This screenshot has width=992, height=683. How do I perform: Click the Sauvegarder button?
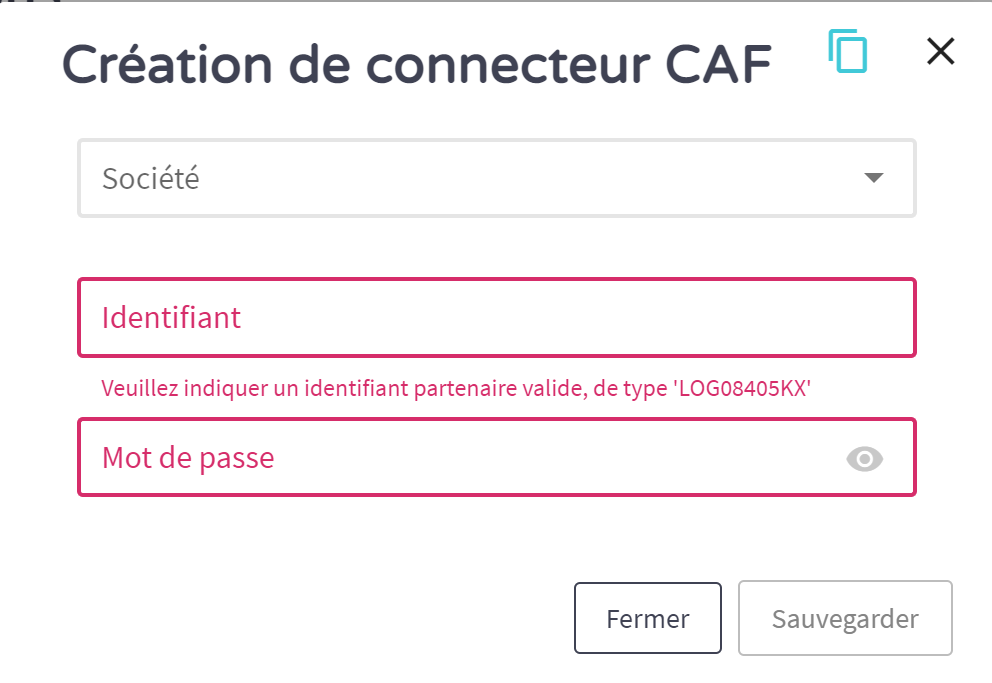[845, 619]
